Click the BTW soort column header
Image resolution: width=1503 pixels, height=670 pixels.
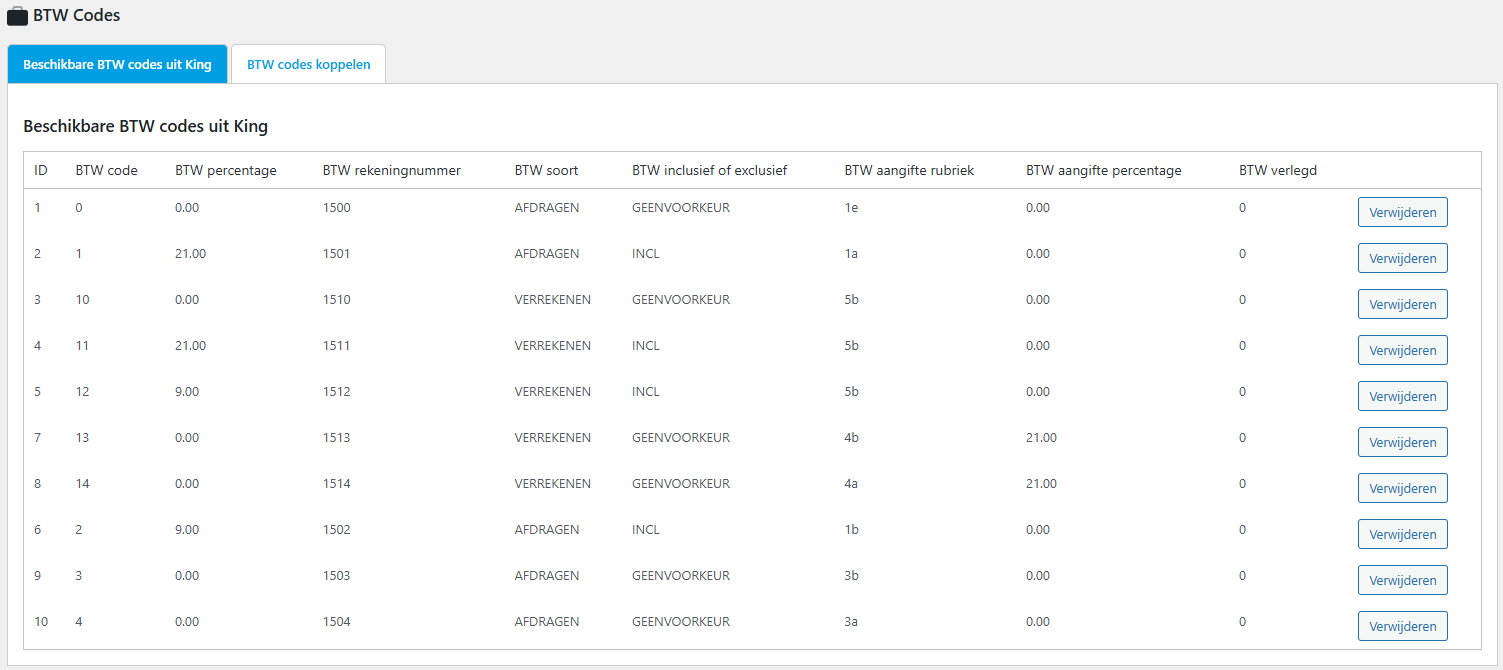(x=546, y=170)
